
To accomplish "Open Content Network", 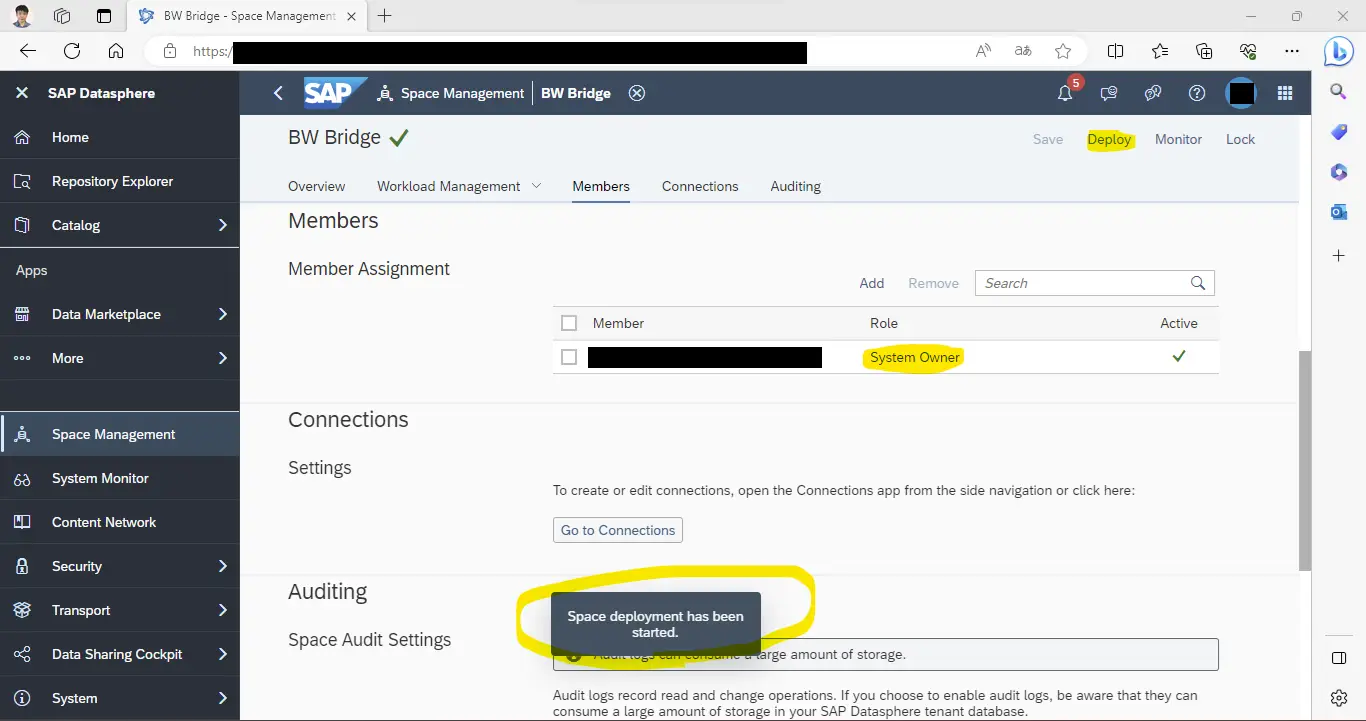I will click(x=120, y=522).
